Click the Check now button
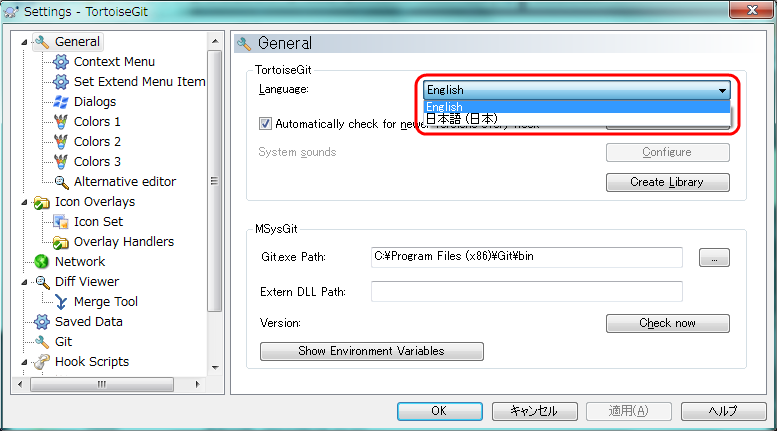 [x=667, y=323]
